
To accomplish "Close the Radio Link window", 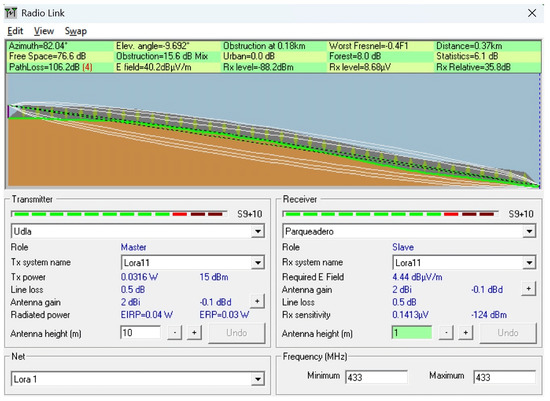I will (x=532, y=13).
